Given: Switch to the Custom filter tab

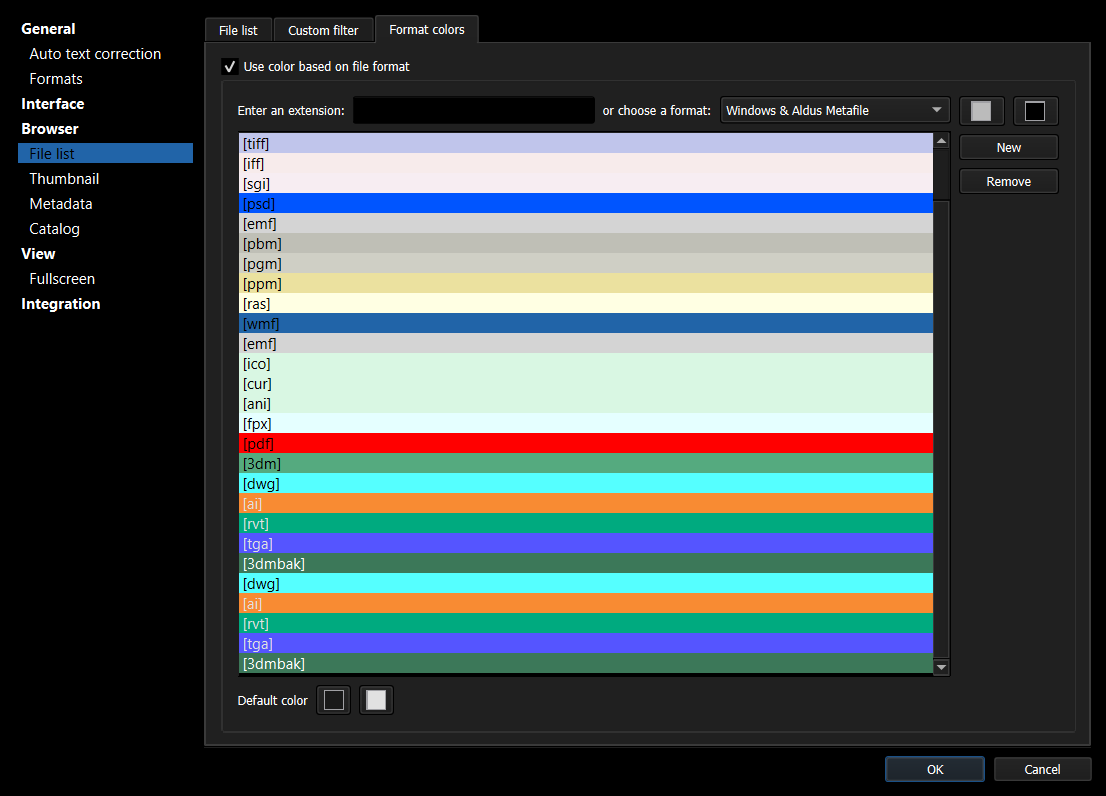Looking at the screenshot, I should point(323,30).
